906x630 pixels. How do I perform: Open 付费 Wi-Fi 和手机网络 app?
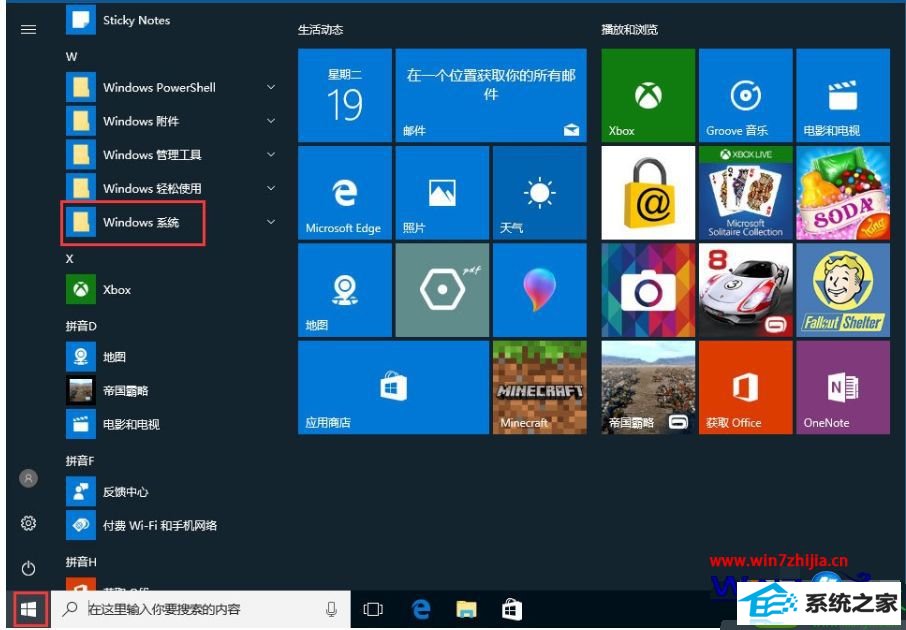pyautogui.click(x=173, y=525)
